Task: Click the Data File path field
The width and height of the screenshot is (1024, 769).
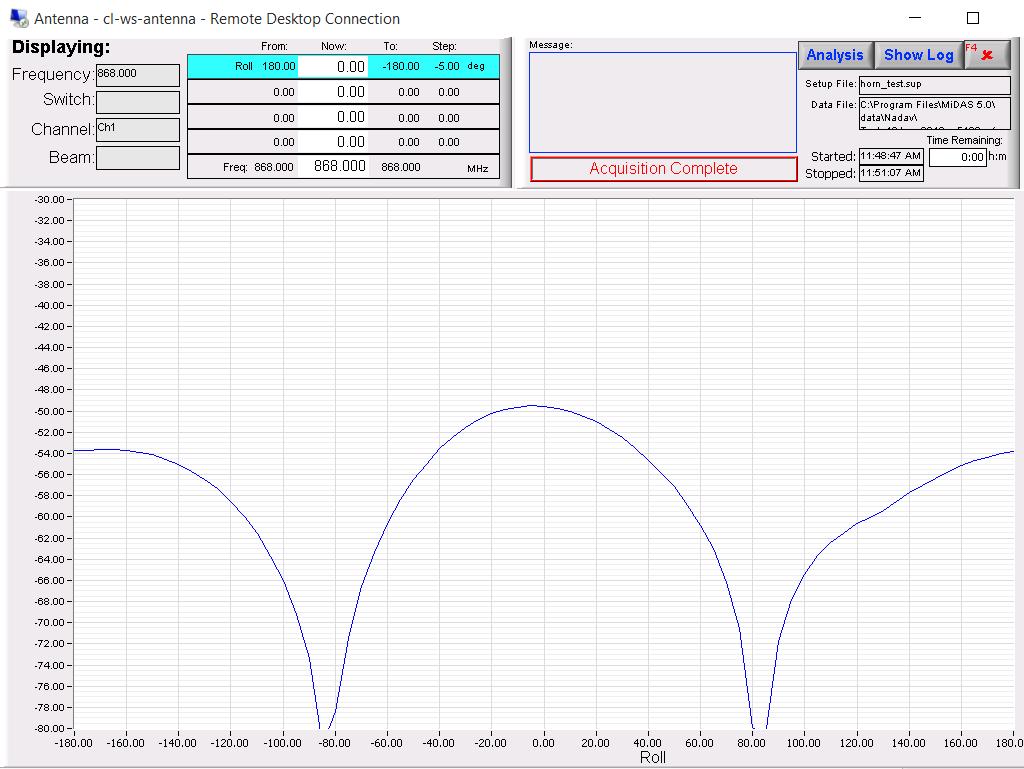Action: click(x=935, y=113)
